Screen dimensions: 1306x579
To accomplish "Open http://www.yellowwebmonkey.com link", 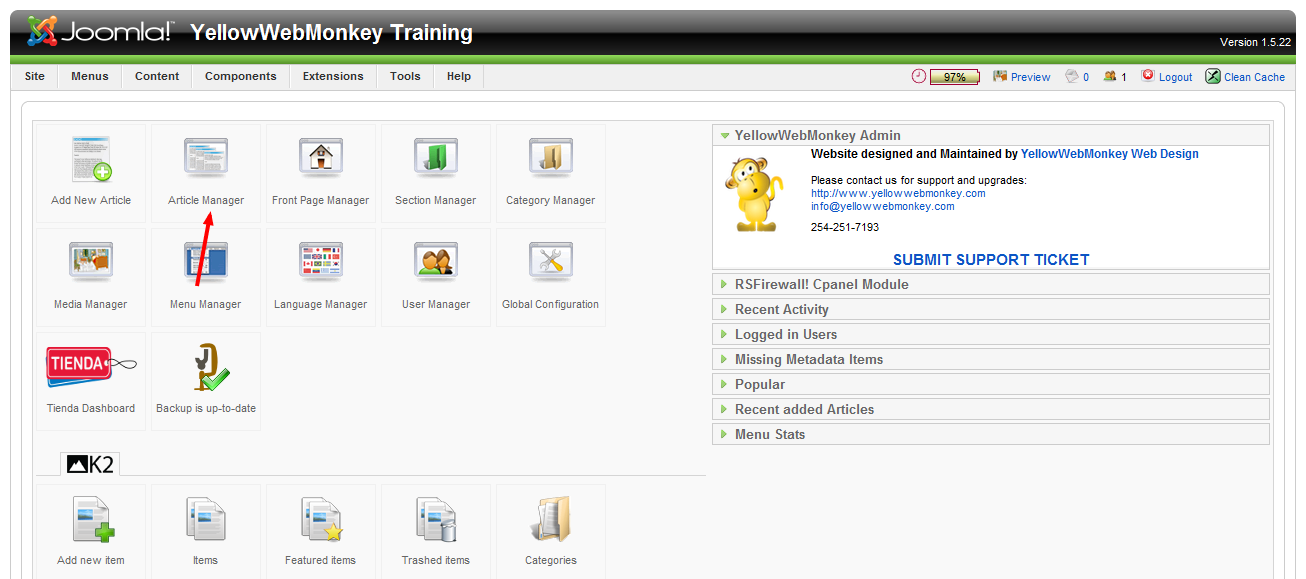I will (898, 193).
